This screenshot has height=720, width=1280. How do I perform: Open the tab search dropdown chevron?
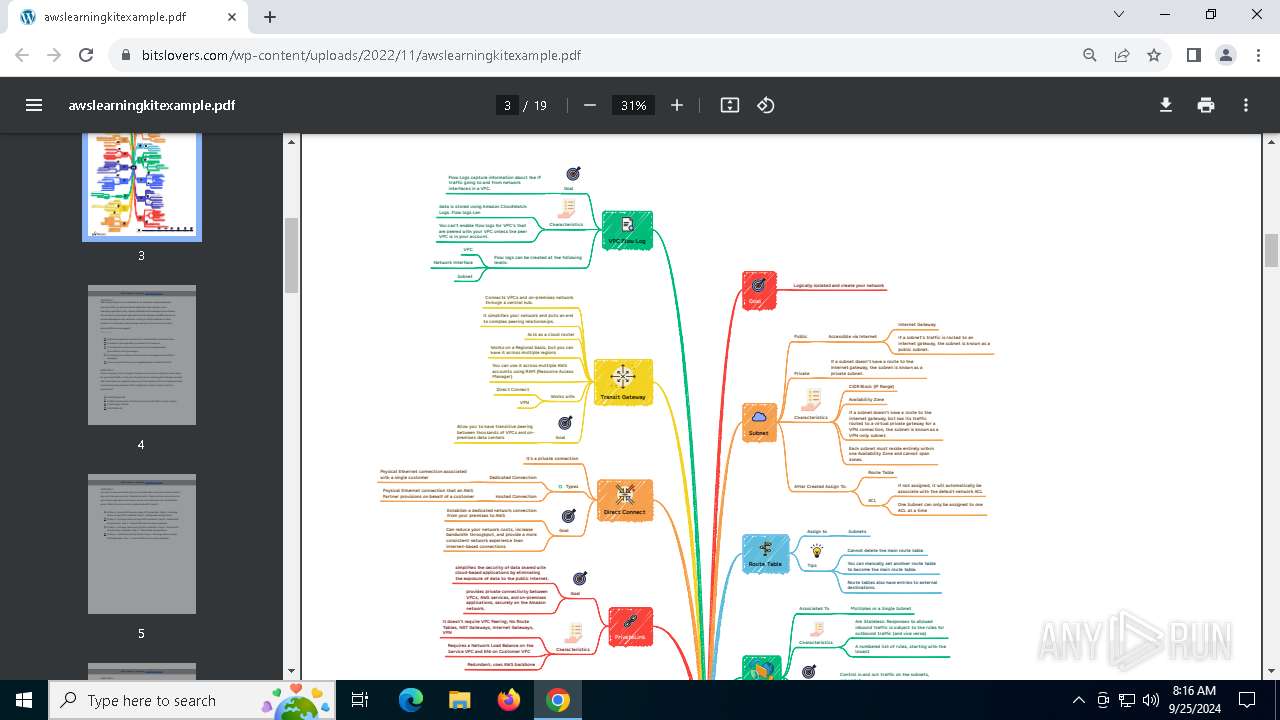pos(1120,14)
